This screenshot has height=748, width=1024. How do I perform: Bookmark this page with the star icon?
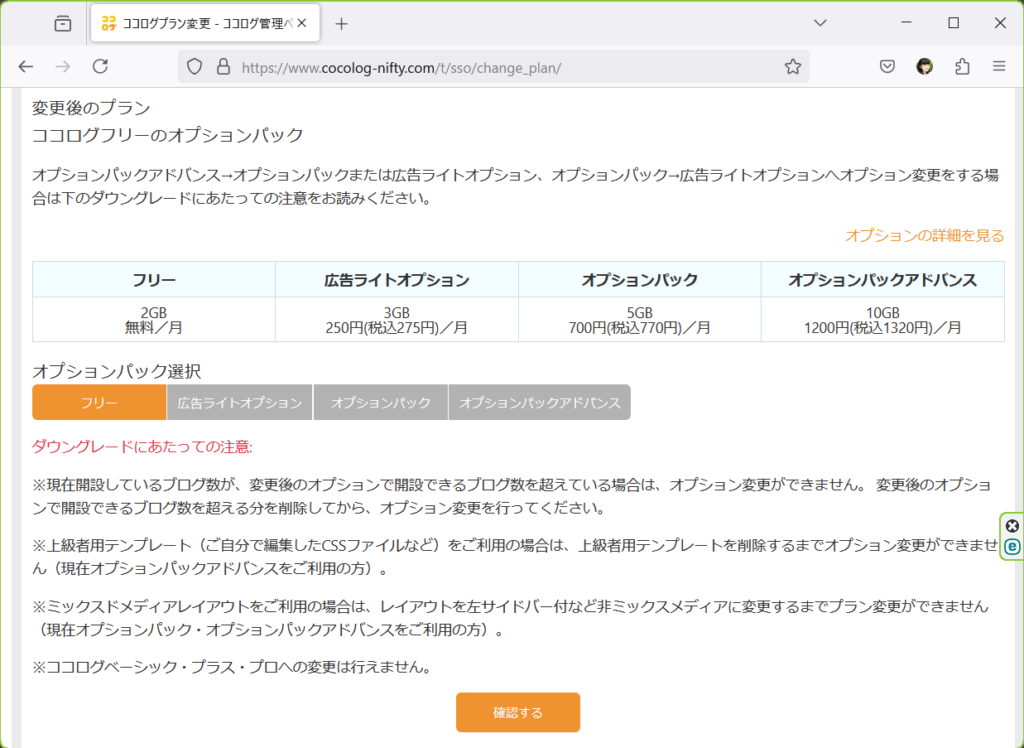[793, 67]
